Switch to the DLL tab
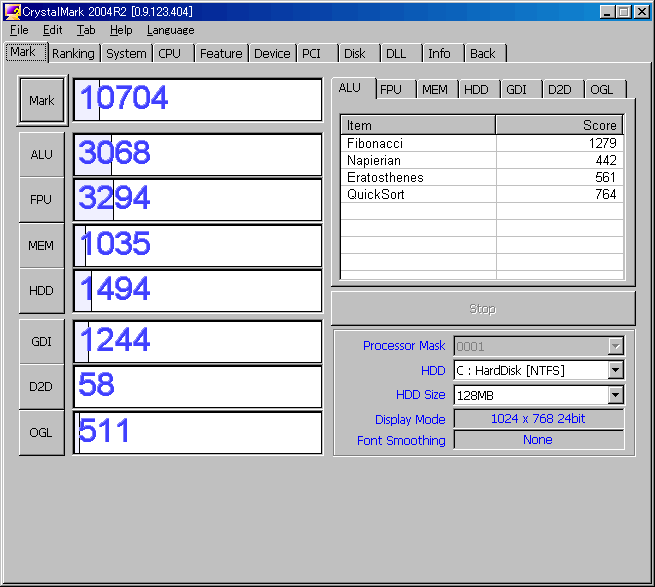The height and width of the screenshot is (587, 655). [401, 53]
